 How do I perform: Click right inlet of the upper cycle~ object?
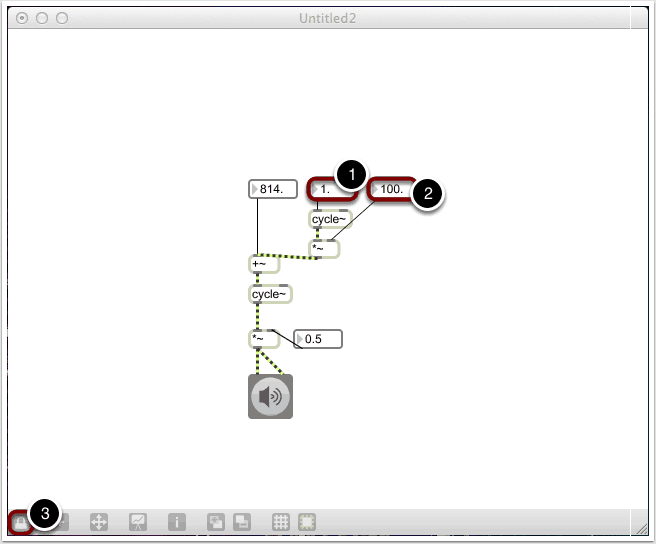tap(343, 211)
